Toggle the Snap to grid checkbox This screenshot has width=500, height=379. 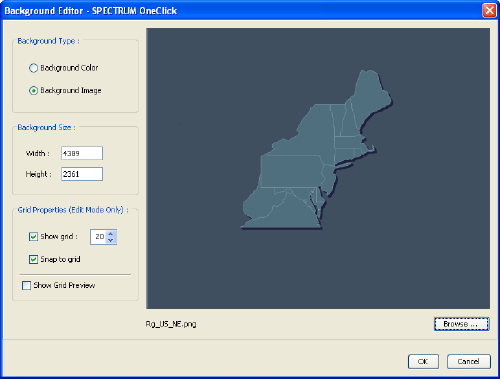pyautogui.click(x=33, y=259)
